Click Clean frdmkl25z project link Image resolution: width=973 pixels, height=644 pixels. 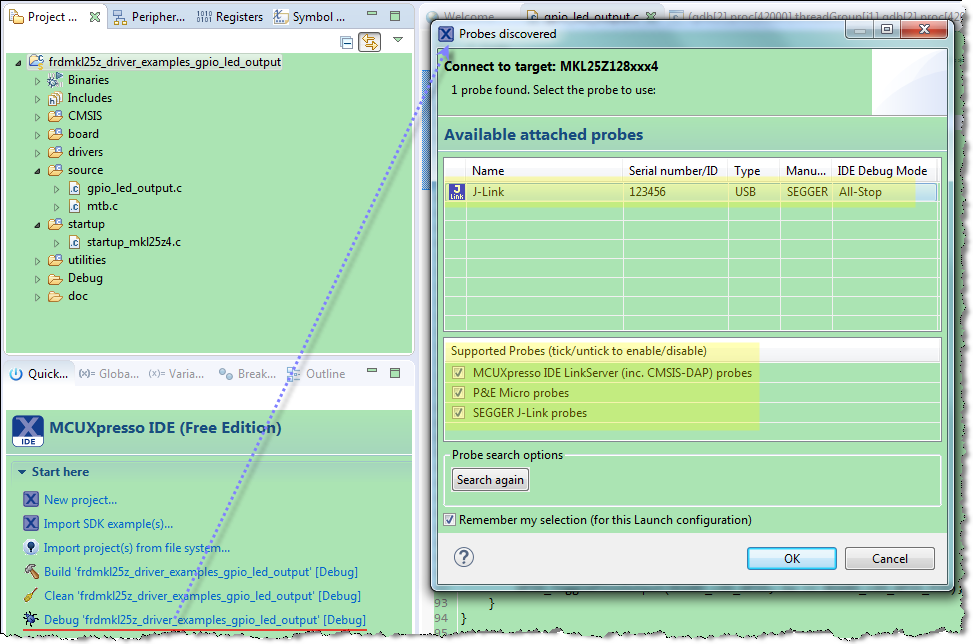[x=202, y=596]
